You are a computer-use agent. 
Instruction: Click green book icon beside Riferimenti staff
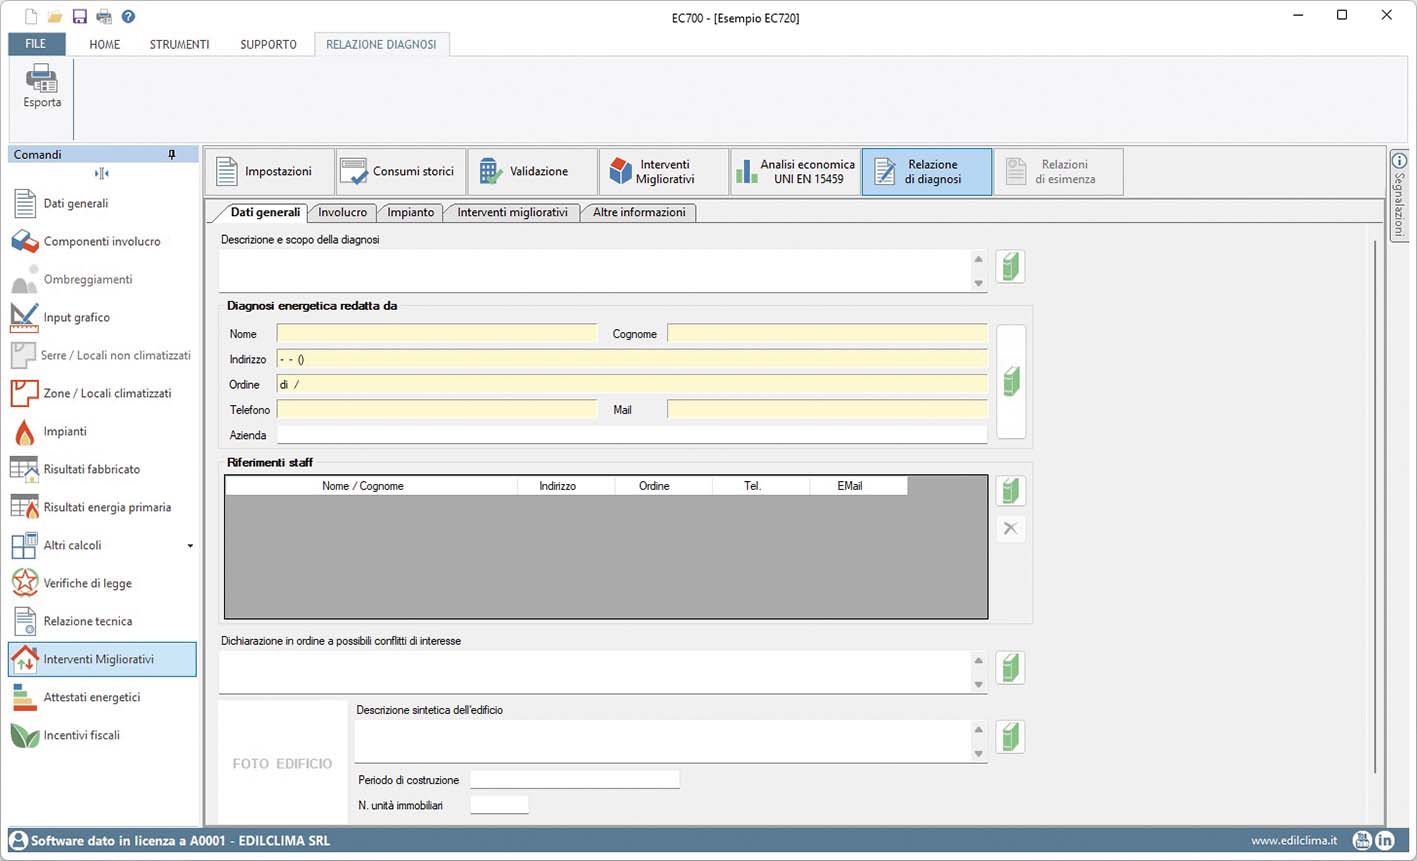1010,491
